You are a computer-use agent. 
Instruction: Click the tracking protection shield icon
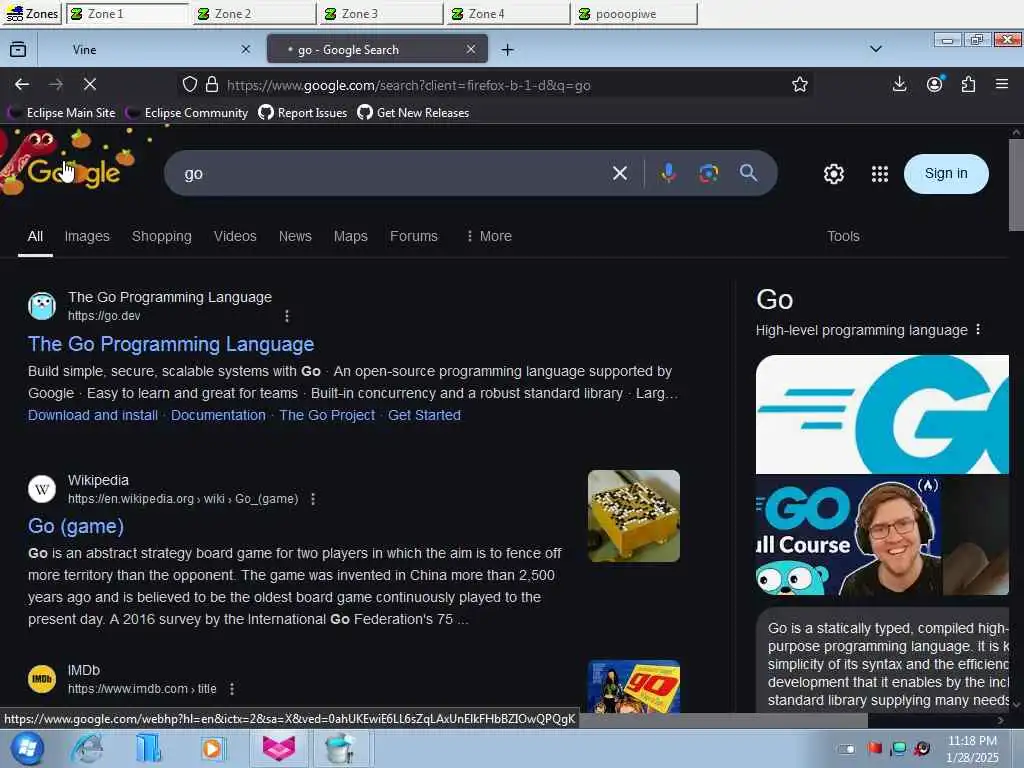tap(189, 84)
